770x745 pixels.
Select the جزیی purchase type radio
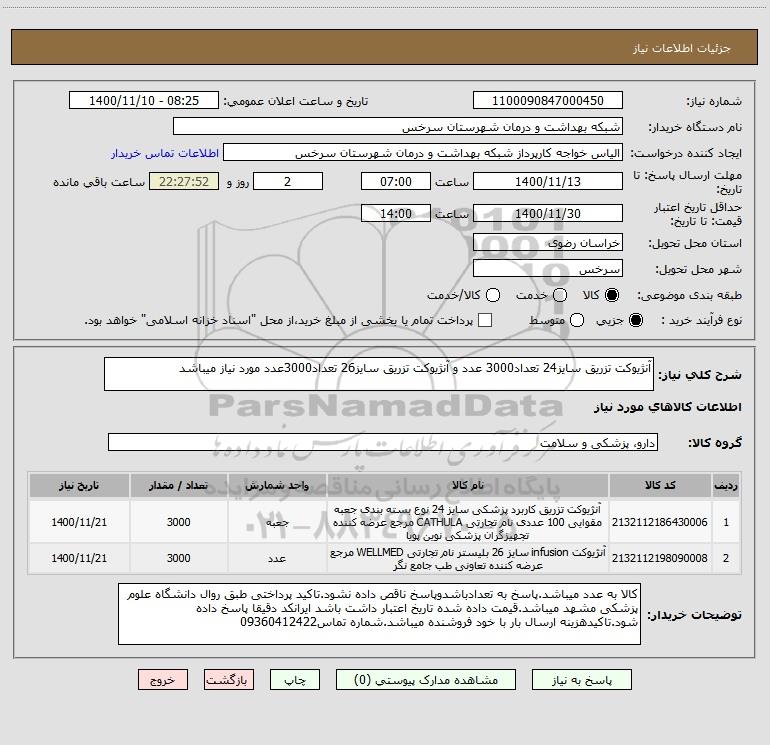click(x=635, y=320)
